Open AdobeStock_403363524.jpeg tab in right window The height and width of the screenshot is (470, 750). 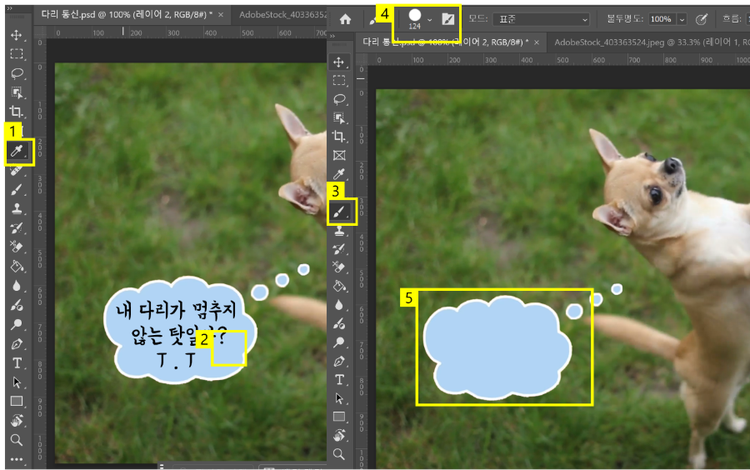[x=651, y=42]
